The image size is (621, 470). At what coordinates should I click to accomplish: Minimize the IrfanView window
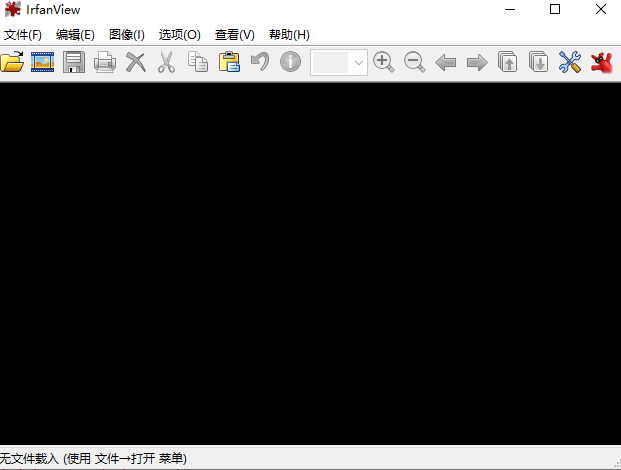(510, 9)
